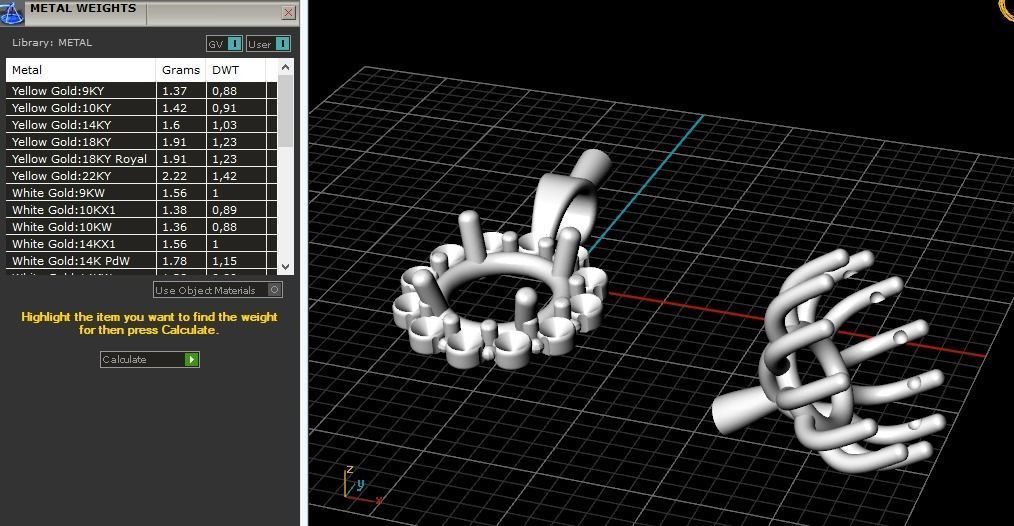Select the White Gold:10KW row
Screen dimensions: 1014x526
(x=142, y=226)
